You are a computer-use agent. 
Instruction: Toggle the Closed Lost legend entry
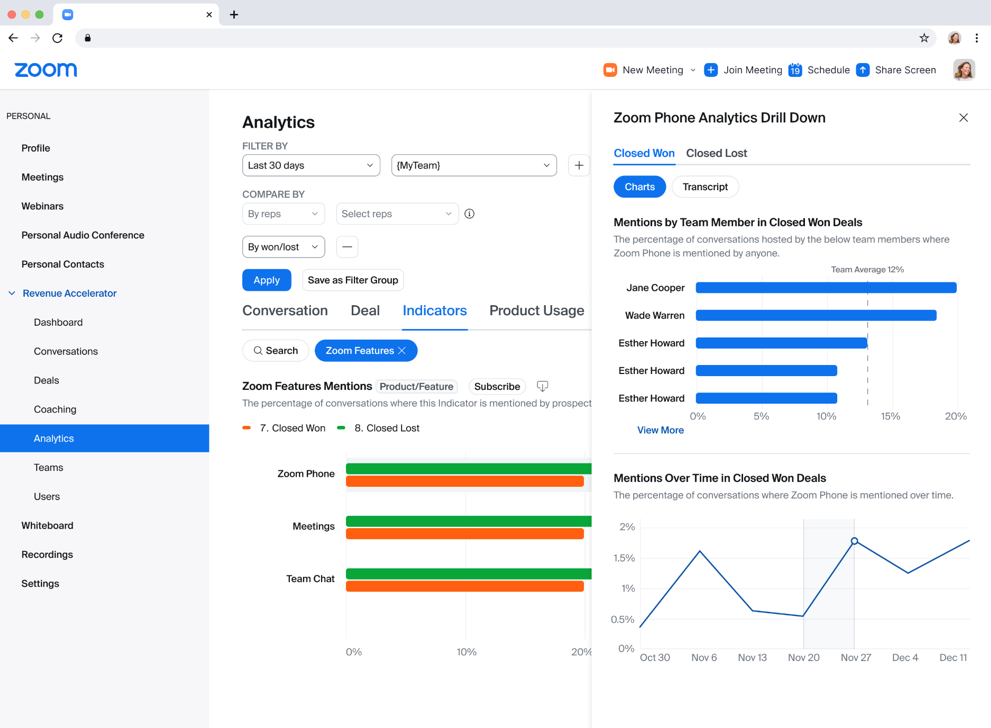(x=378, y=428)
